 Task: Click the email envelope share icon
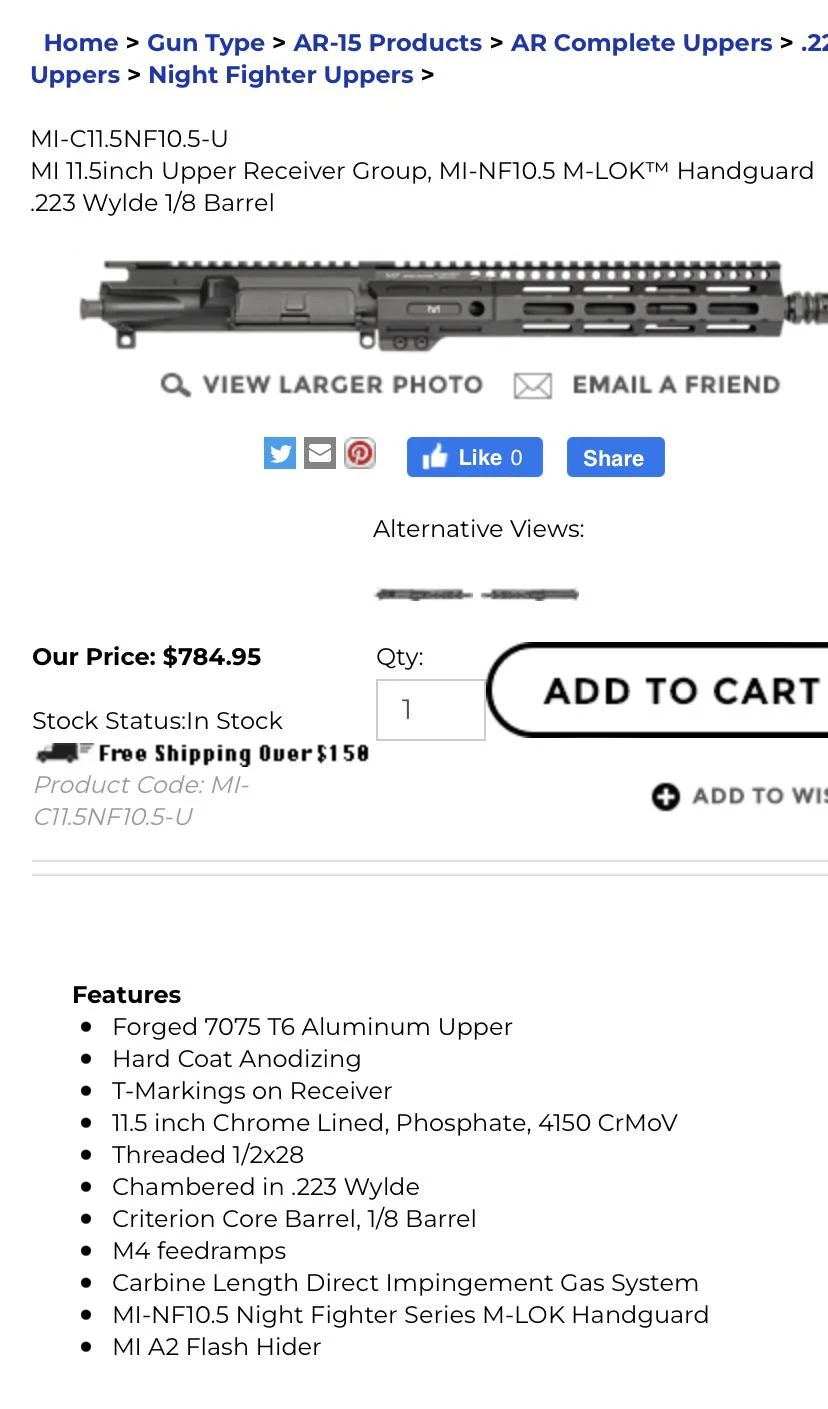[320, 453]
